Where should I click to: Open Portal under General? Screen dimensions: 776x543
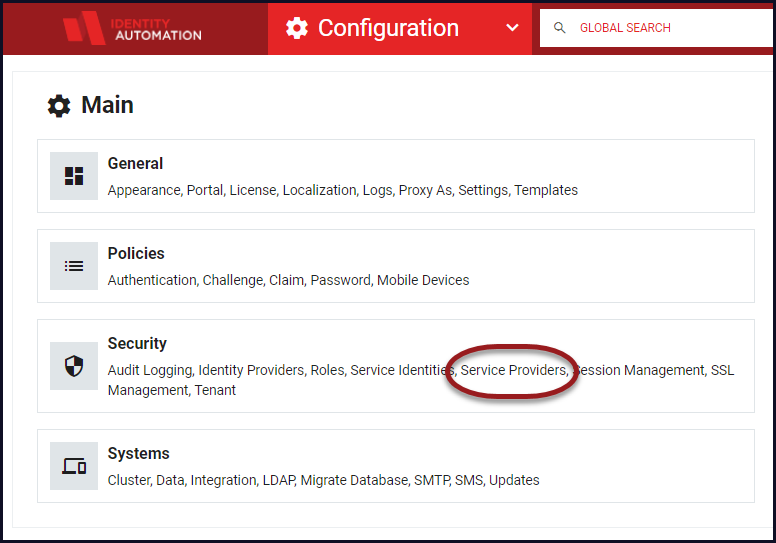click(x=204, y=190)
